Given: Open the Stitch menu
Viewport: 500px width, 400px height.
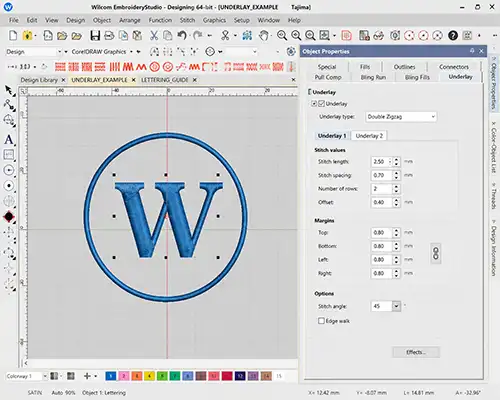Looking at the screenshot, I should pos(187,20).
